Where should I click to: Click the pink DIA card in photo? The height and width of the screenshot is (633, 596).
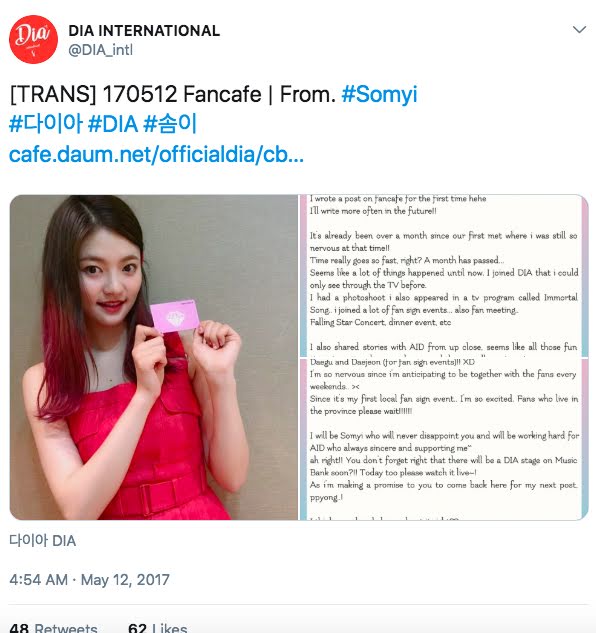tap(175, 316)
